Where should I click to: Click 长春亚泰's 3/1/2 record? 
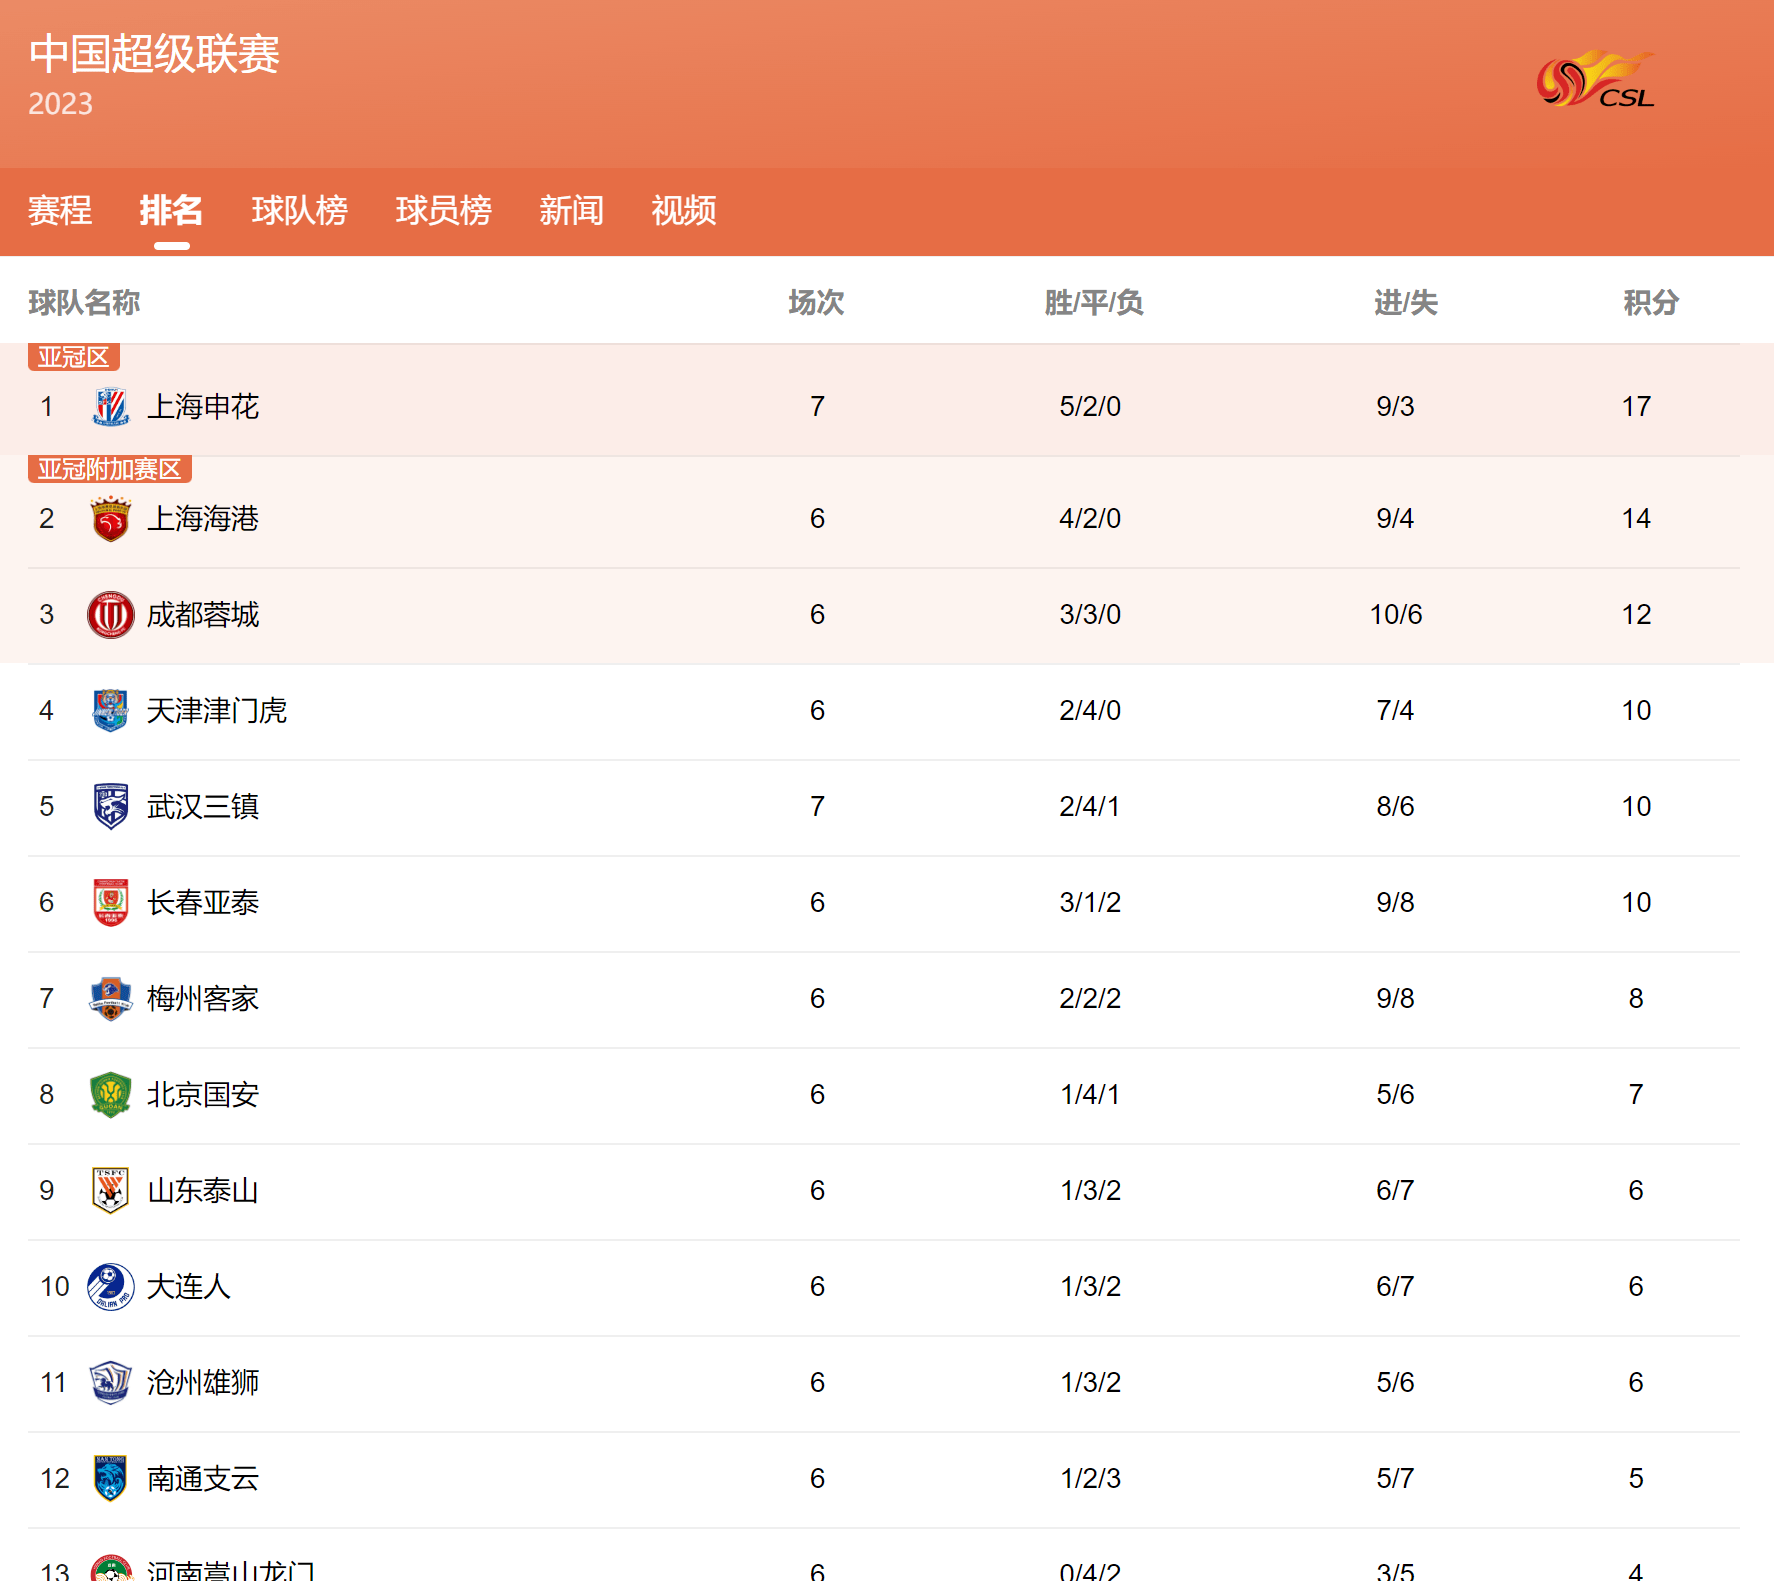(1090, 903)
